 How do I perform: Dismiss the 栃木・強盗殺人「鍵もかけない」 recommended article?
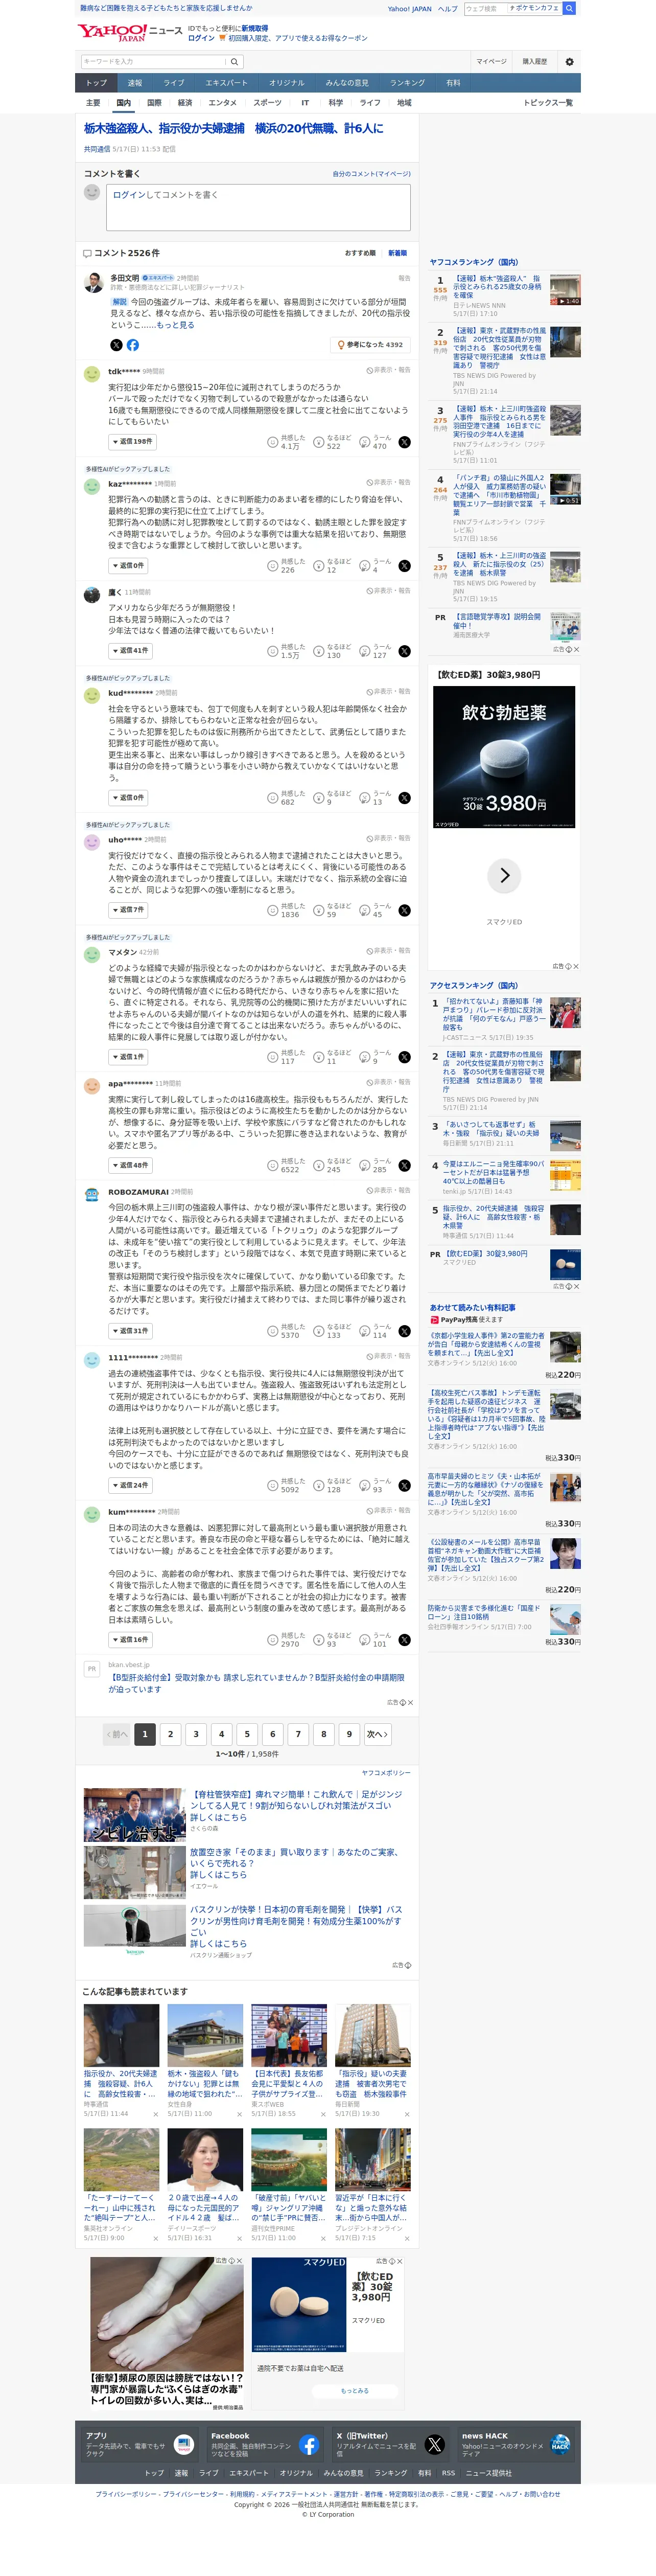[239, 2115]
